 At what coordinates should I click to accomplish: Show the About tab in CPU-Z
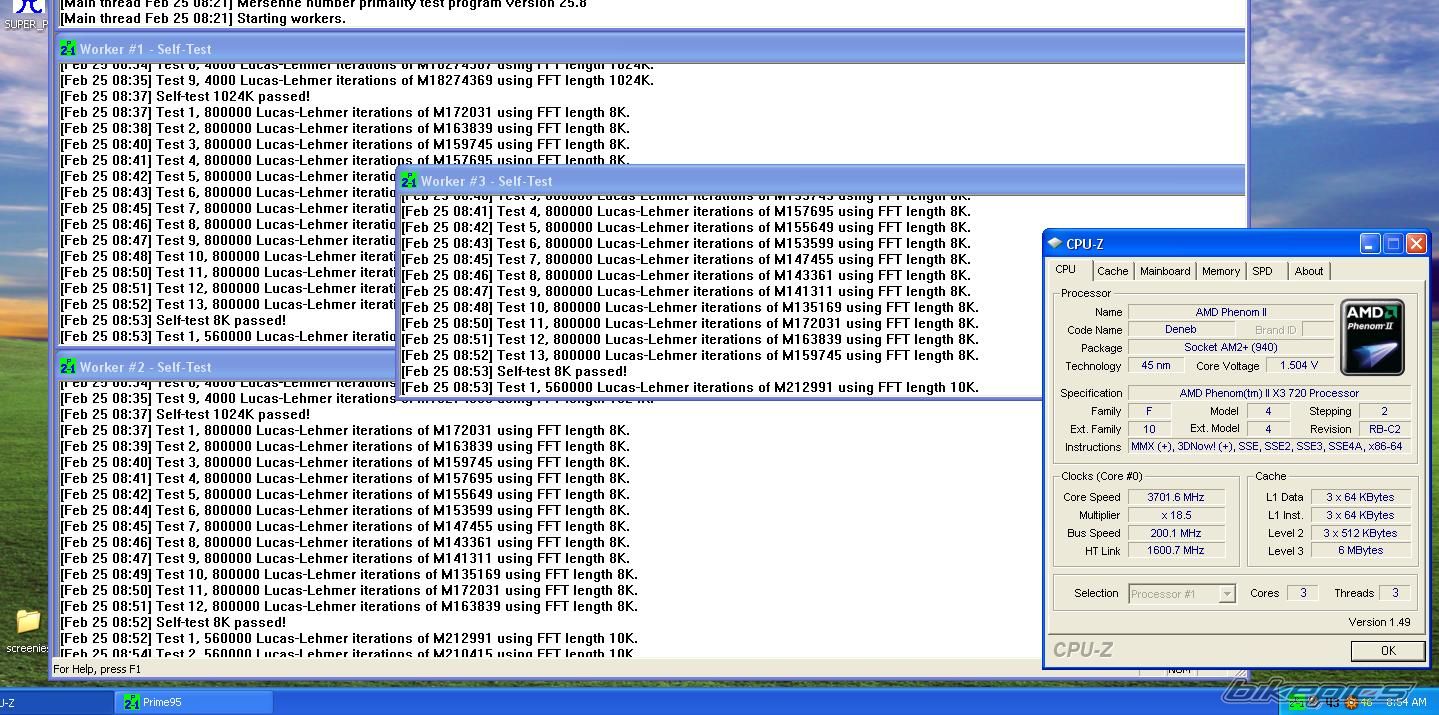[x=1308, y=271]
